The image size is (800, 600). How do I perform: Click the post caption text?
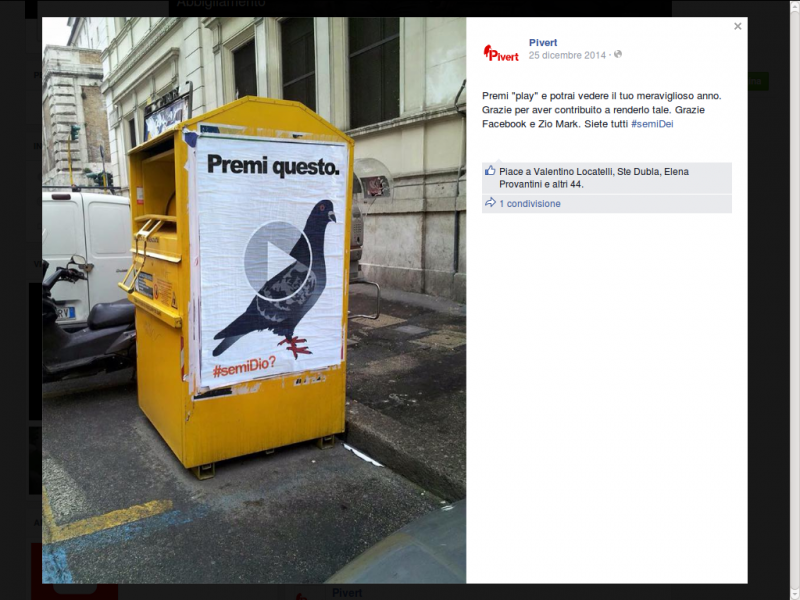[602, 110]
